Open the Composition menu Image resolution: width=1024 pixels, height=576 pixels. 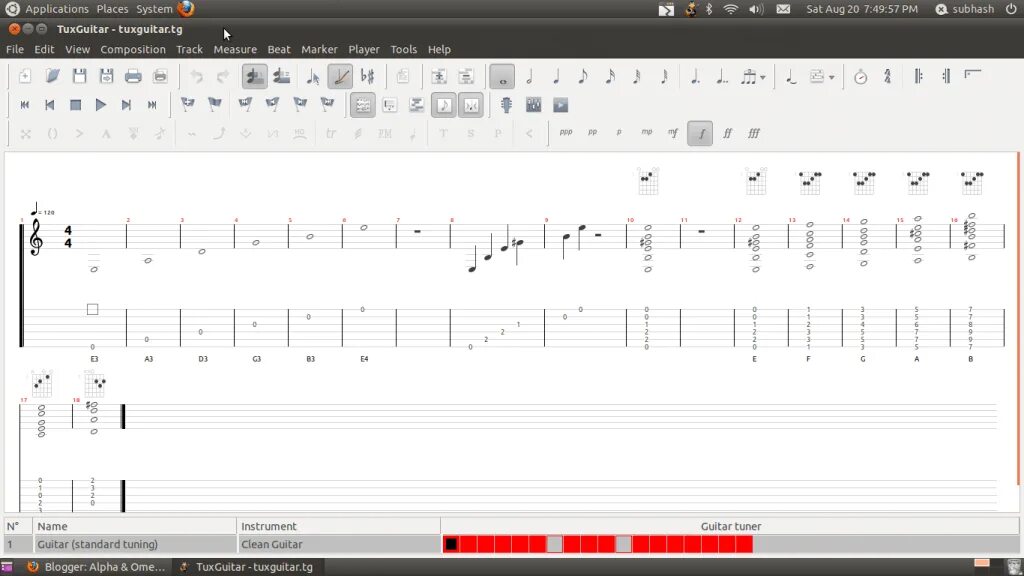point(133,50)
